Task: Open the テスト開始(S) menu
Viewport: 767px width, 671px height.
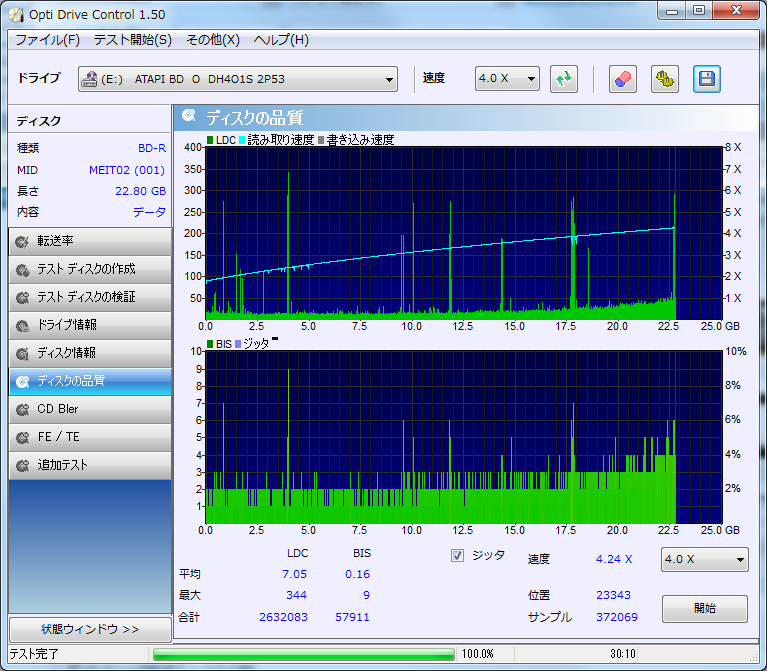Action: (133, 40)
